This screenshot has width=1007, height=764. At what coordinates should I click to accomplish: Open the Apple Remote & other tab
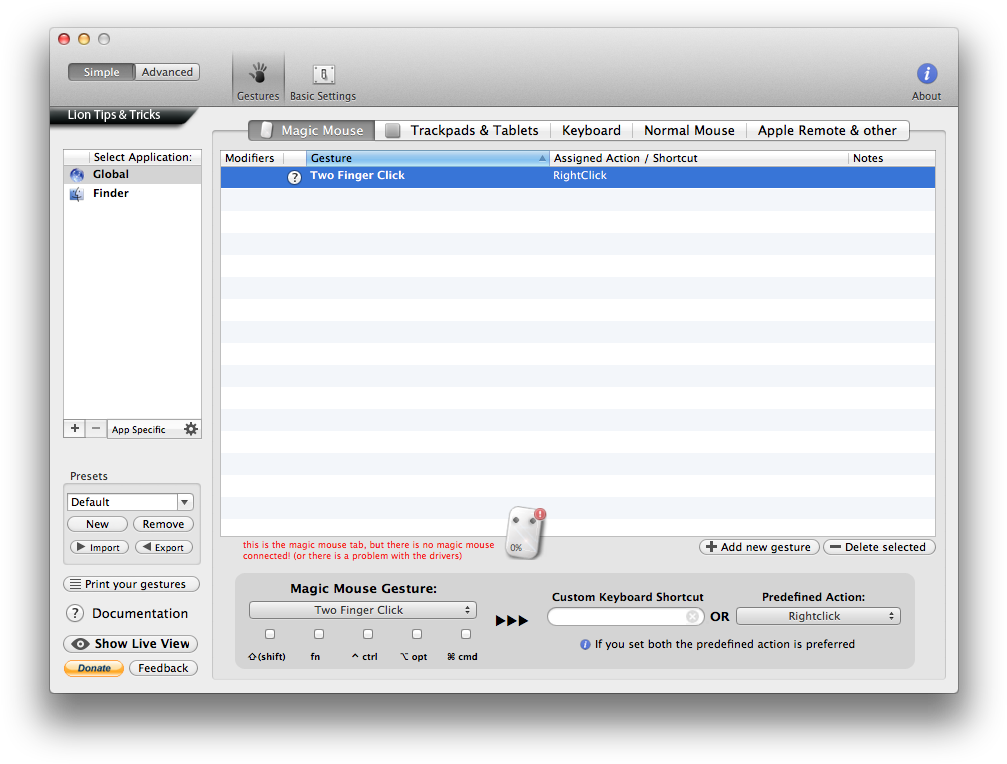827,130
